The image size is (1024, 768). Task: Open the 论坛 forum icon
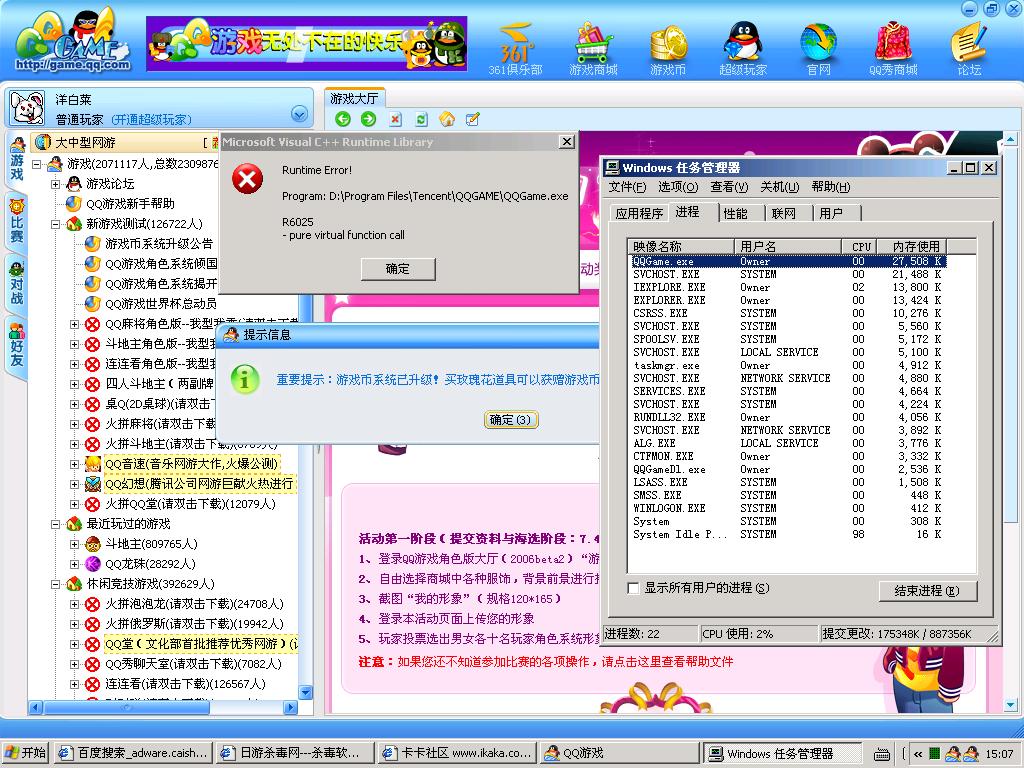pos(969,49)
